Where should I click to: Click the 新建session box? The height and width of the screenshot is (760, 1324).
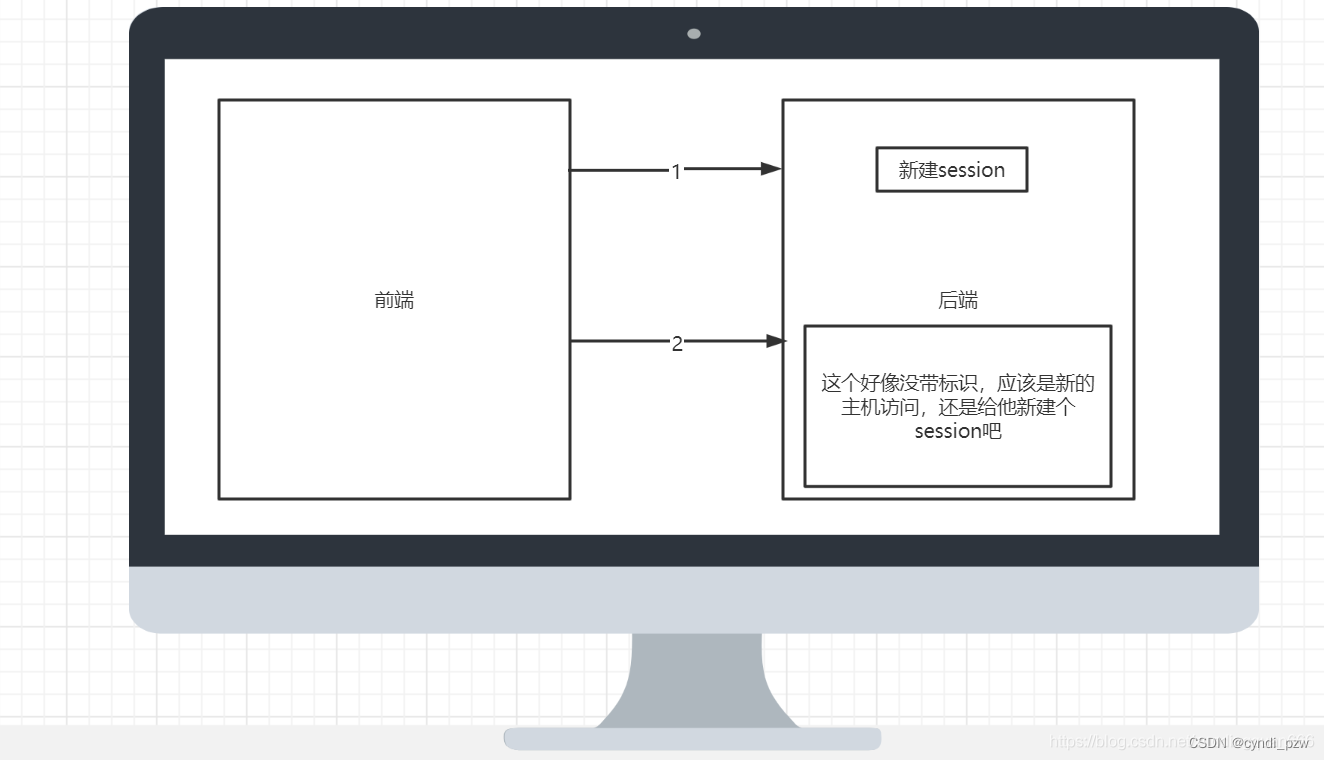tap(952, 170)
